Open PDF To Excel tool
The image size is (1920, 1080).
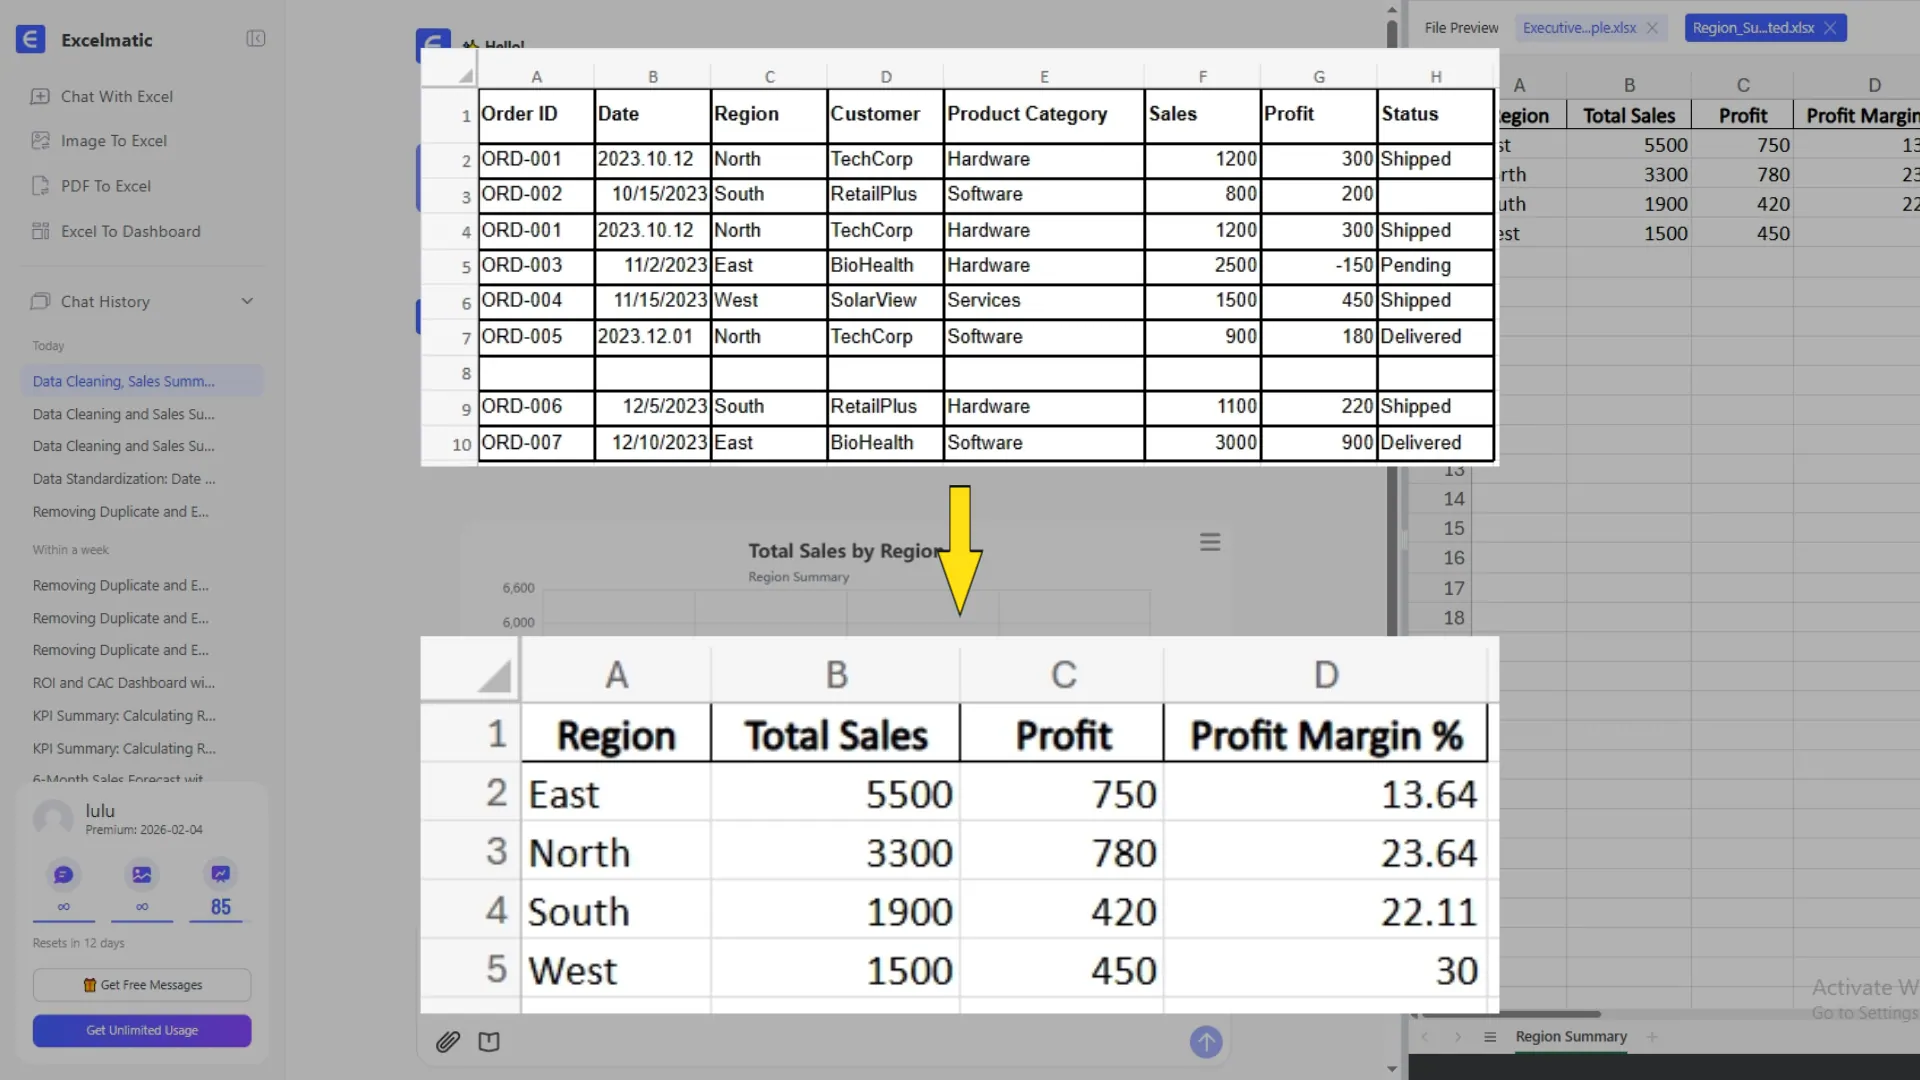[105, 186]
